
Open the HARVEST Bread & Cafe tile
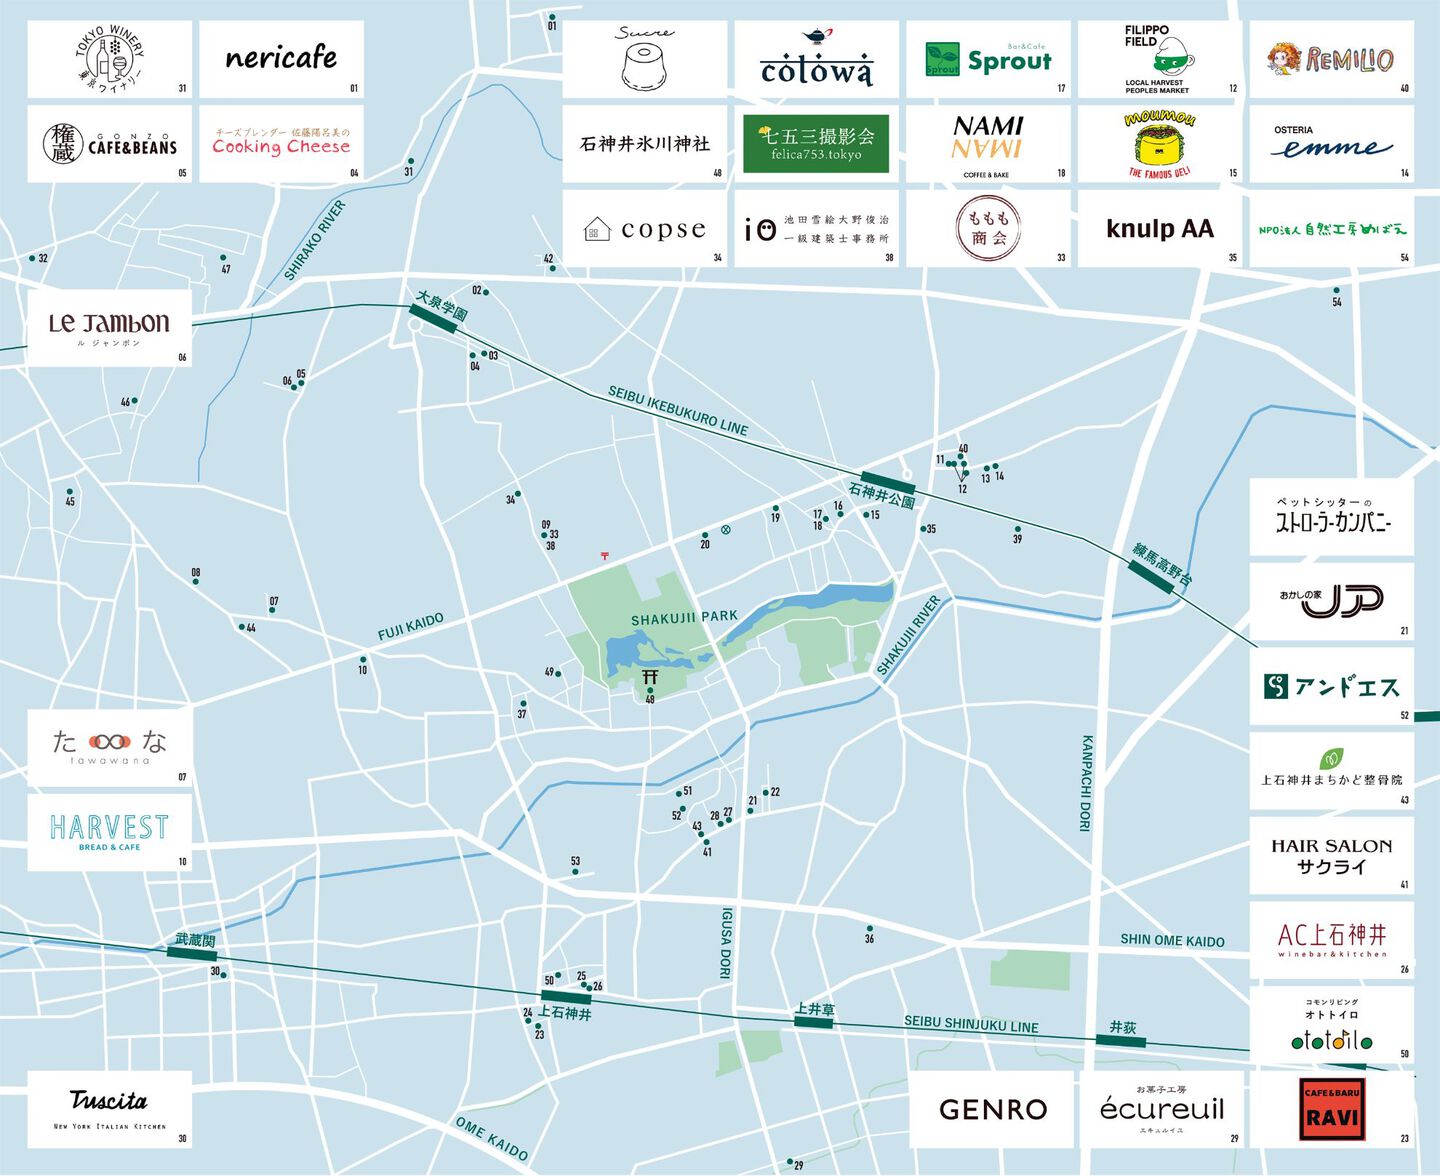tap(109, 832)
